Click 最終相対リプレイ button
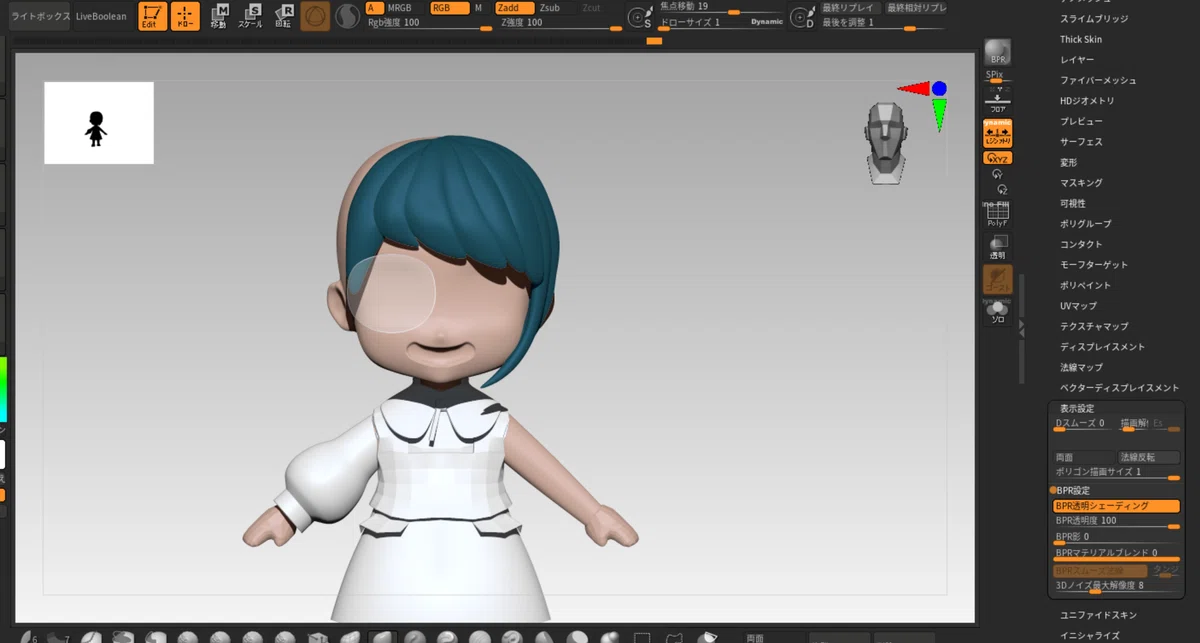The height and width of the screenshot is (643, 1200). (915, 7)
